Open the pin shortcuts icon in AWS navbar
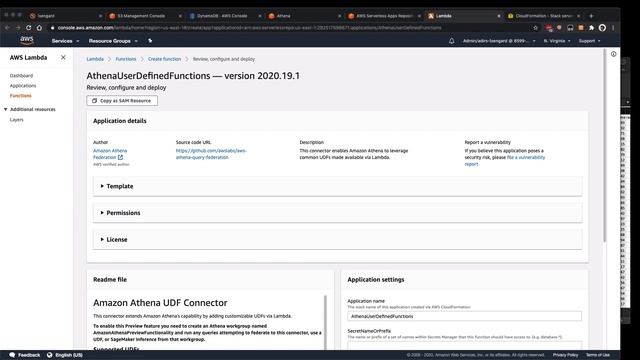This screenshot has width=640, height=360. point(150,41)
